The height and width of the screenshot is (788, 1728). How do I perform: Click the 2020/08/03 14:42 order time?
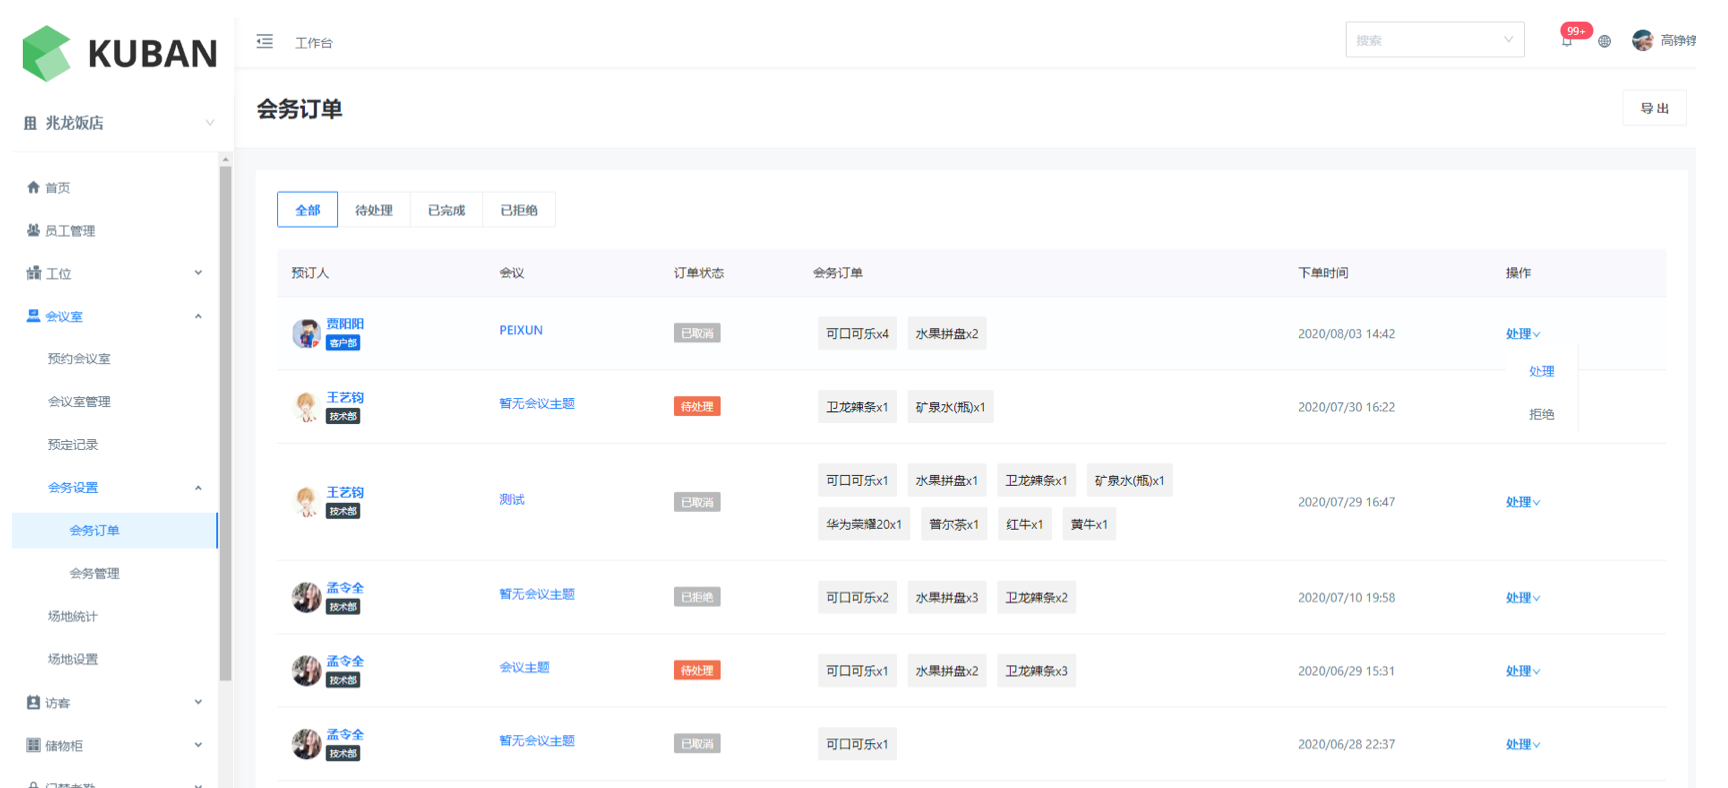coord(1346,334)
